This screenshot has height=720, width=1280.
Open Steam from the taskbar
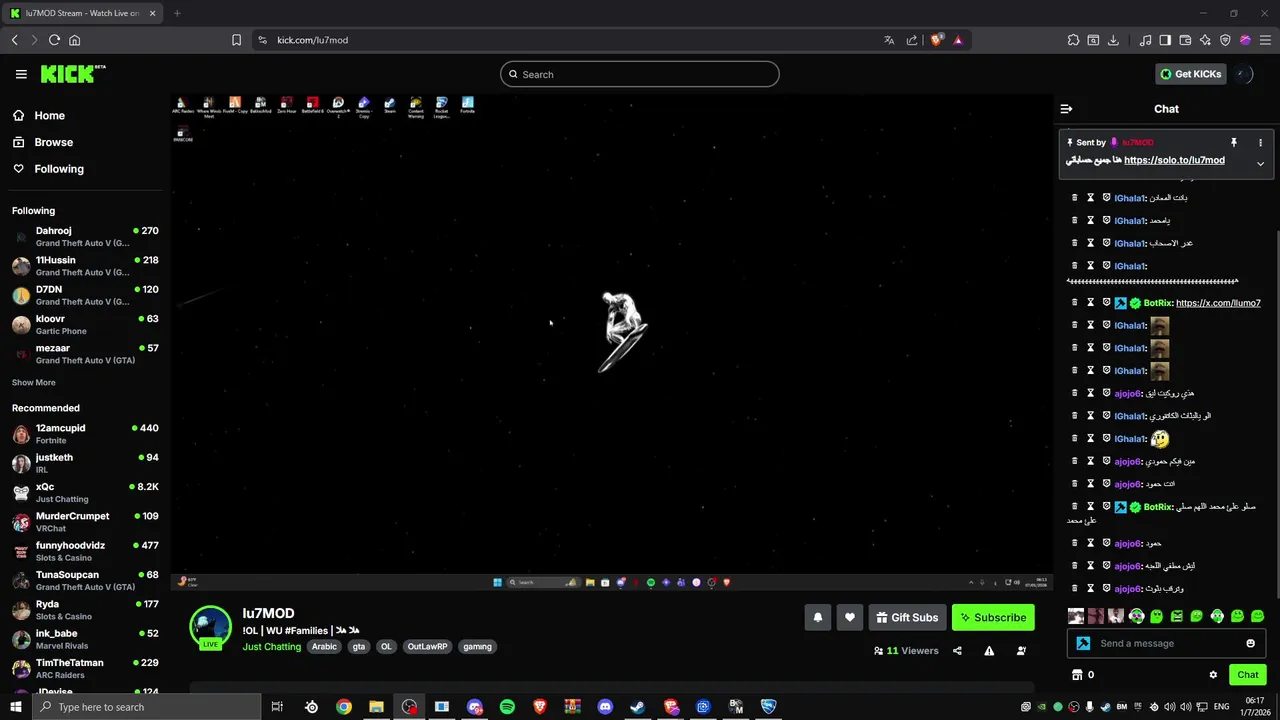tap(637, 707)
